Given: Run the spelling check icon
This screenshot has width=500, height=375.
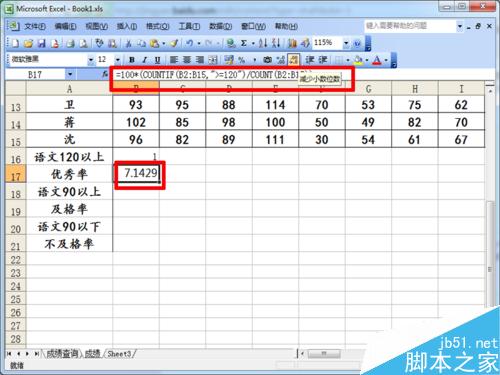Looking at the screenshot, I should (99, 43).
